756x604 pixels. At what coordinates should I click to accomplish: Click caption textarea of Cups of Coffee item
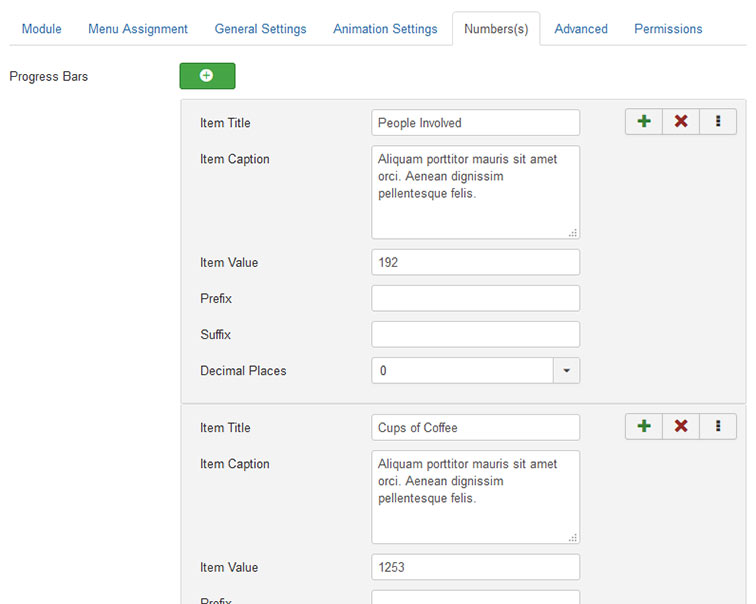(475, 497)
